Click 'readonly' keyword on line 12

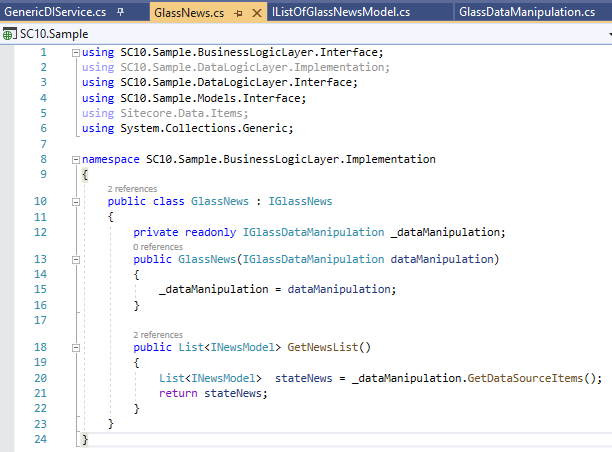pos(210,232)
